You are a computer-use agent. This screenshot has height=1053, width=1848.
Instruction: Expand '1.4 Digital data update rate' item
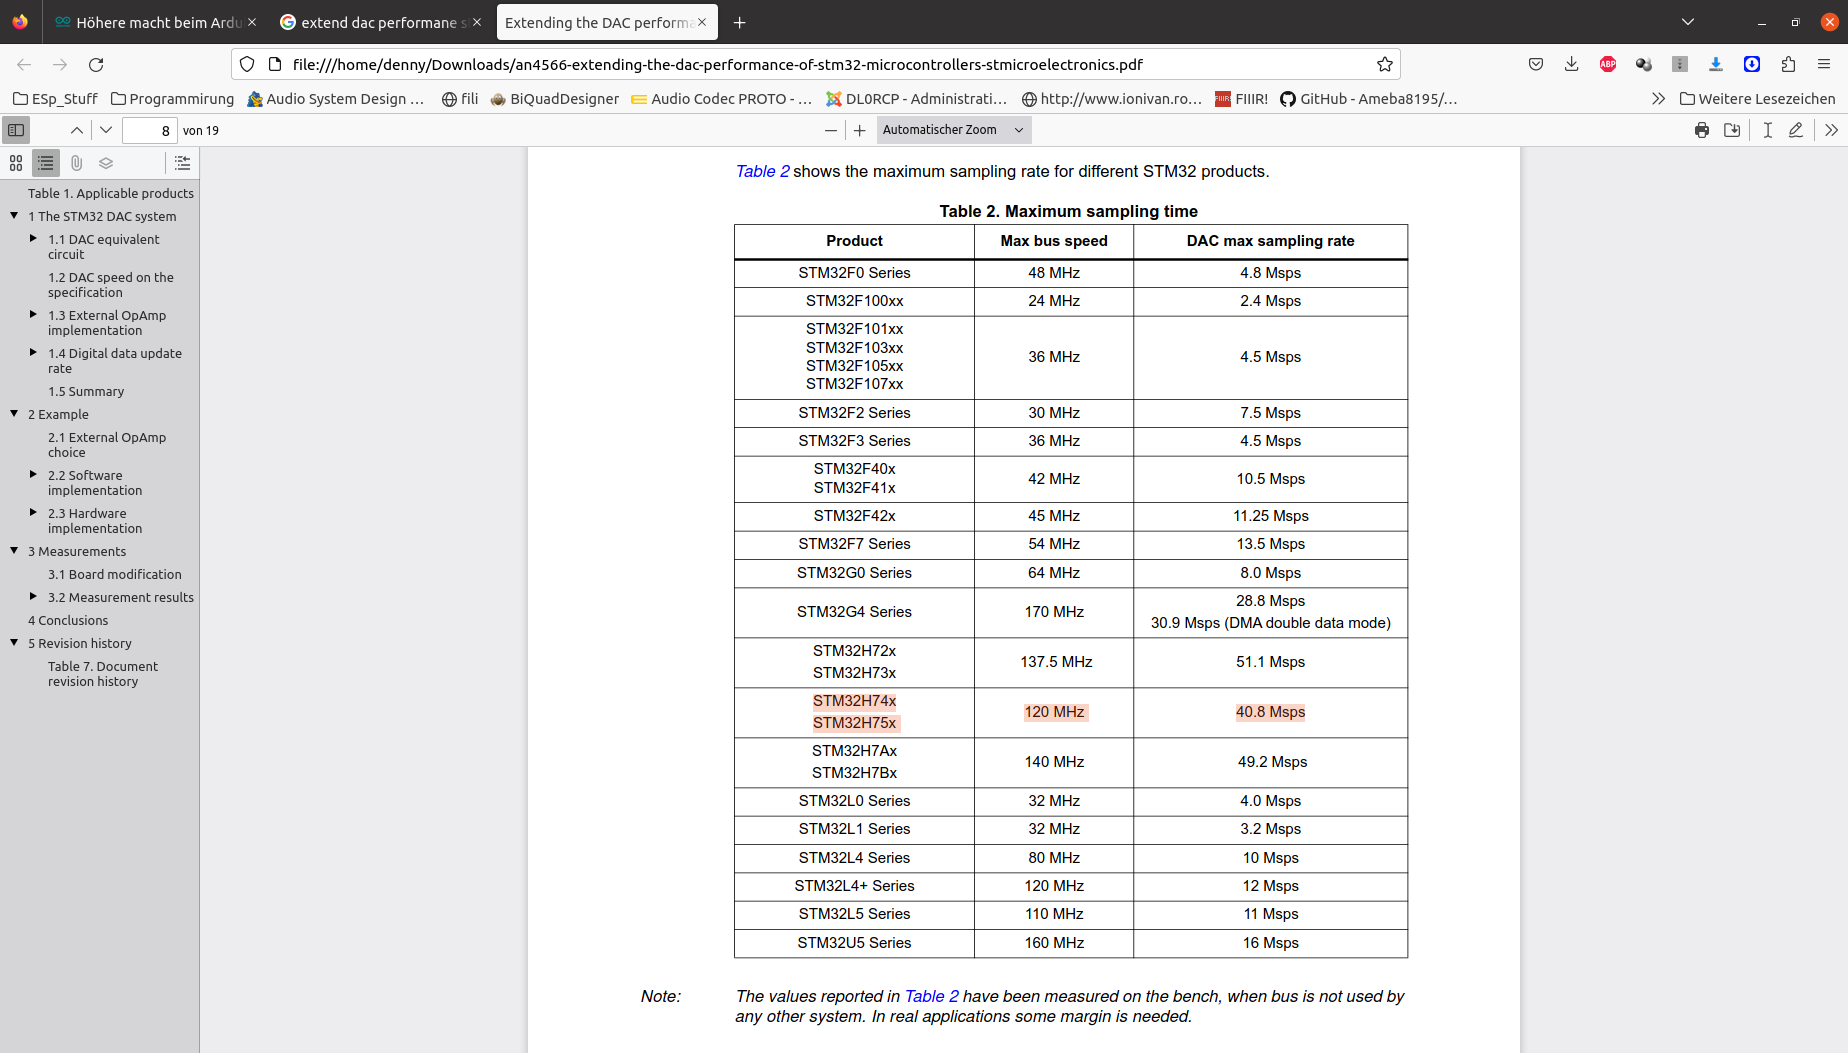(34, 353)
